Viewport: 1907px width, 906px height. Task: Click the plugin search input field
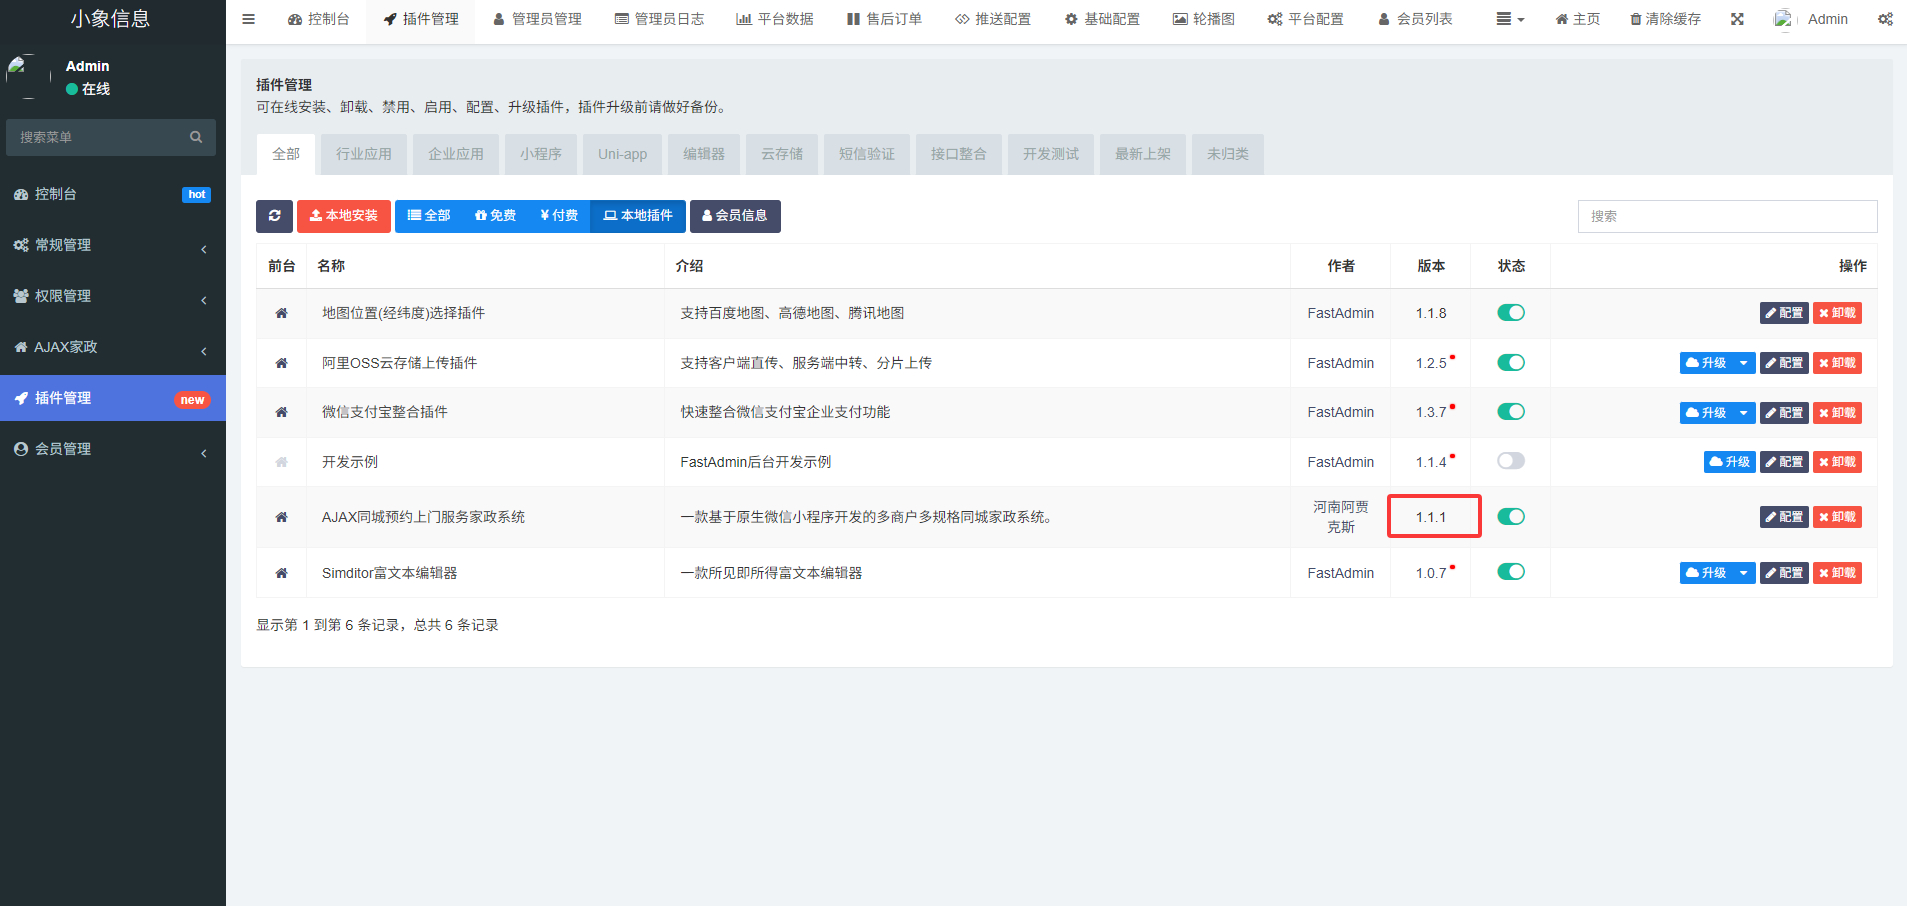tap(1727, 216)
